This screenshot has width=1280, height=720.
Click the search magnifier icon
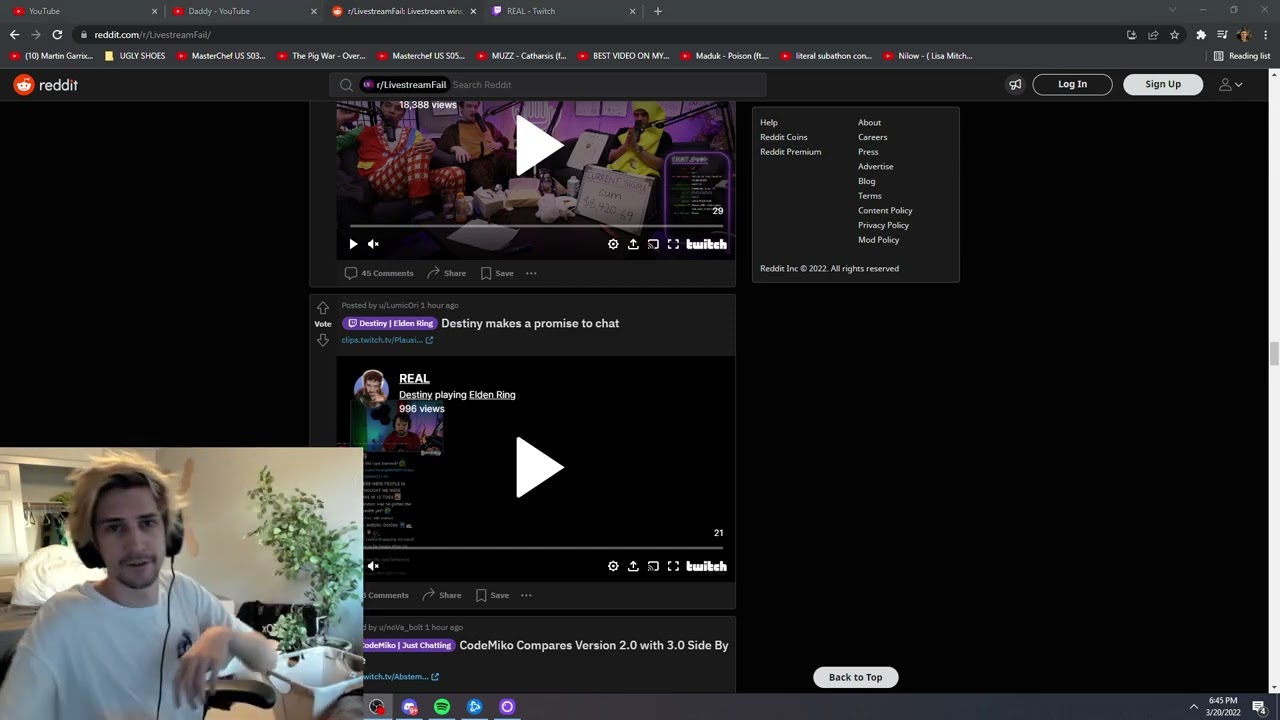tap(346, 85)
